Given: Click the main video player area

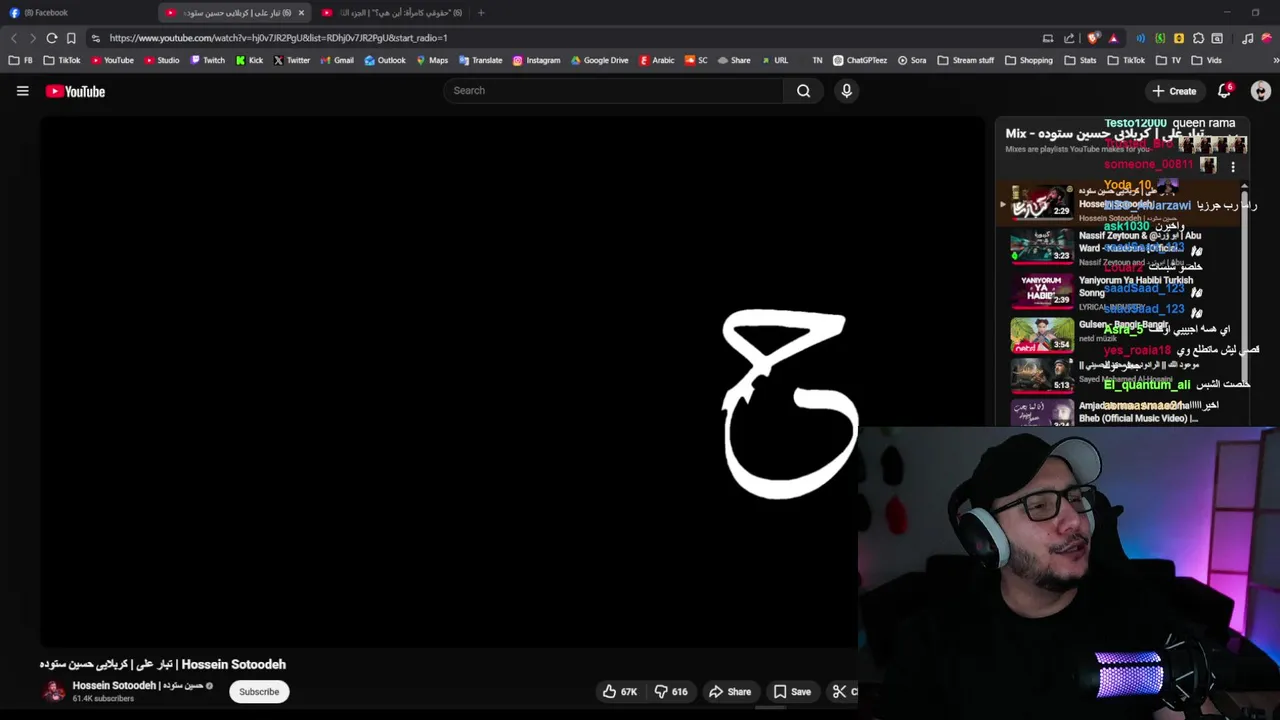Looking at the screenshot, I should coord(512,381).
